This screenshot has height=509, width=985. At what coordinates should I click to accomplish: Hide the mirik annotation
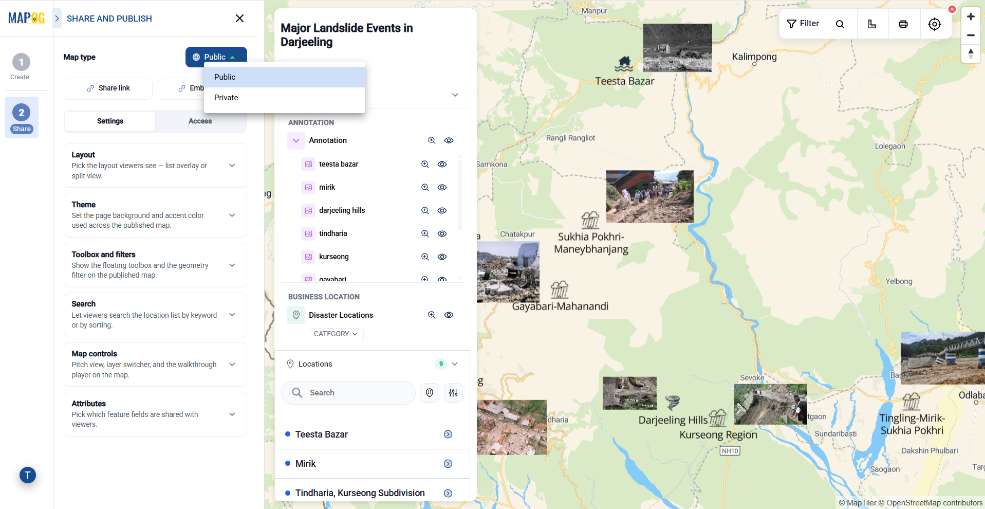tap(442, 187)
